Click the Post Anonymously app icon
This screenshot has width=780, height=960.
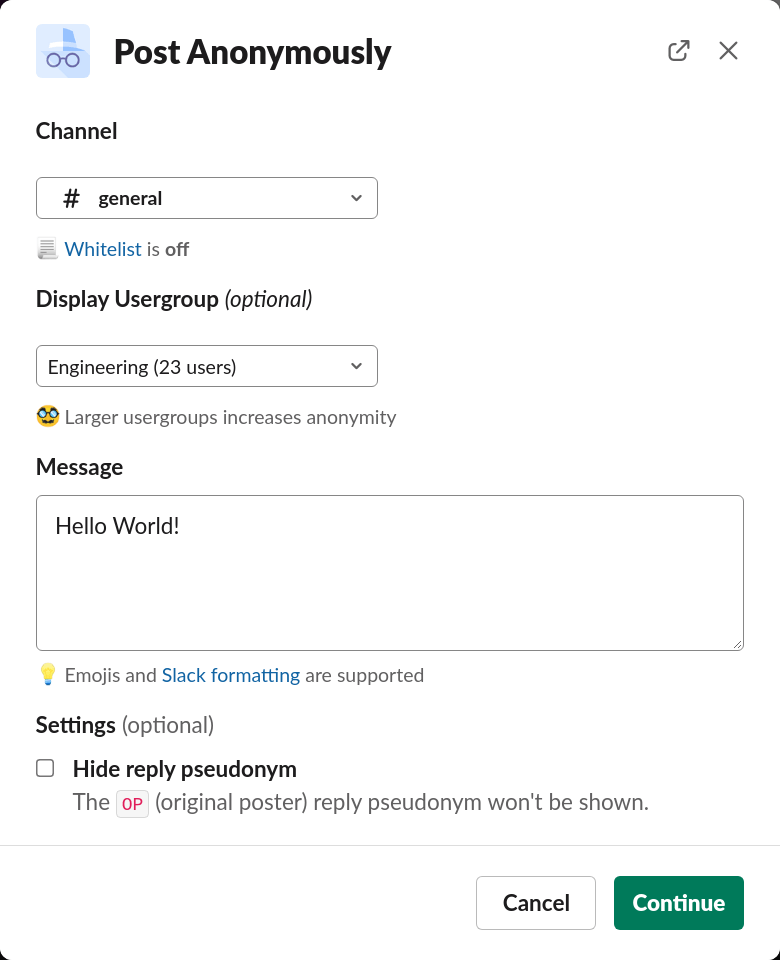[63, 51]
